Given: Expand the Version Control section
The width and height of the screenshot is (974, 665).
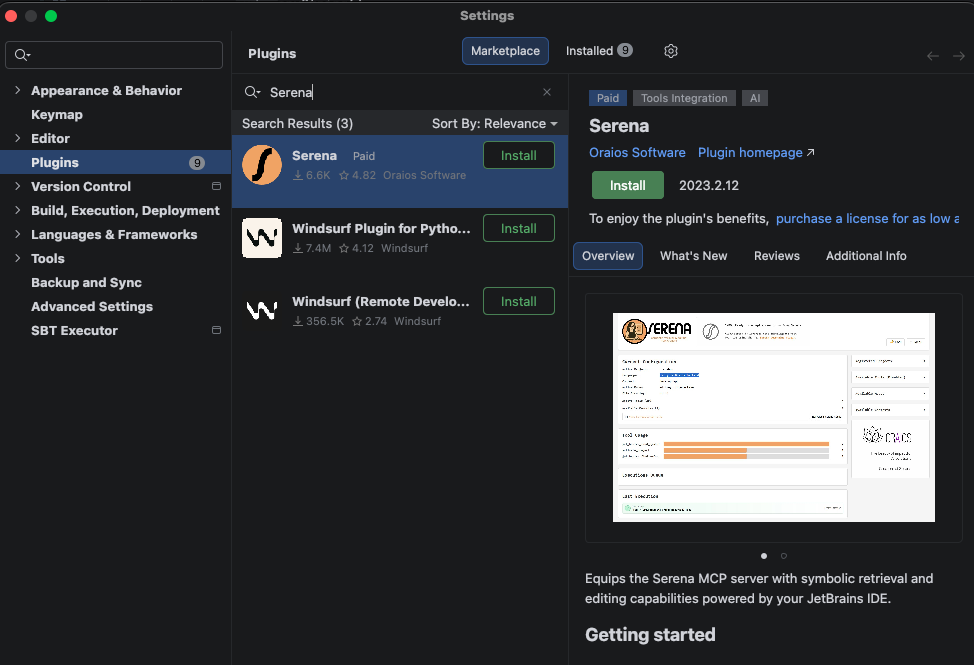Looking at the screenshot, I should (17, 186).
